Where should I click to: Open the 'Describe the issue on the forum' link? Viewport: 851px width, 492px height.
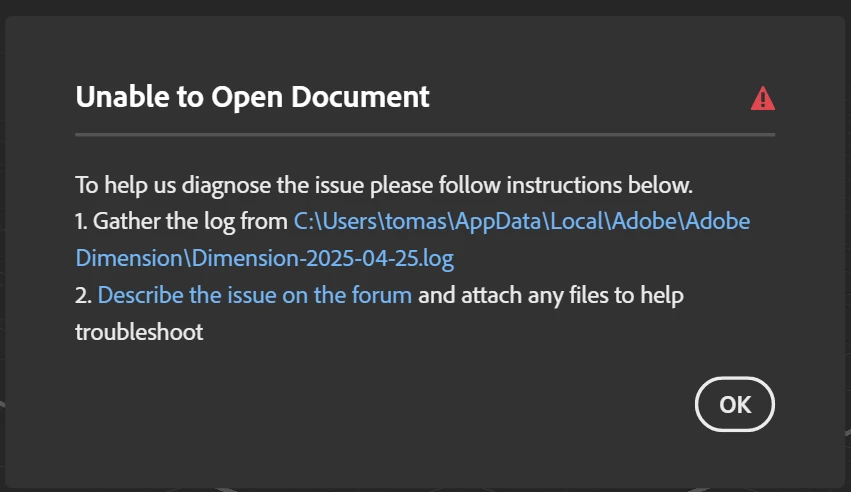(255, 295)
